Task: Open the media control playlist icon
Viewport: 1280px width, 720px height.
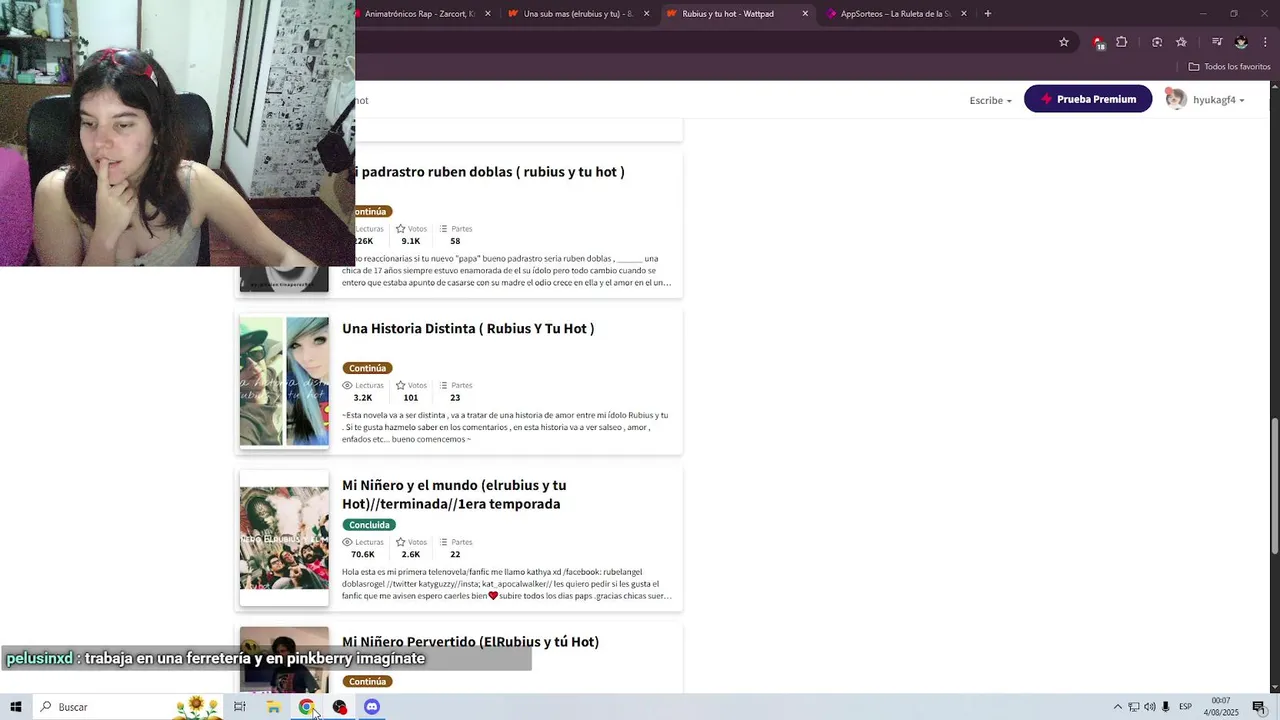Action: (x=1217, y=42)
